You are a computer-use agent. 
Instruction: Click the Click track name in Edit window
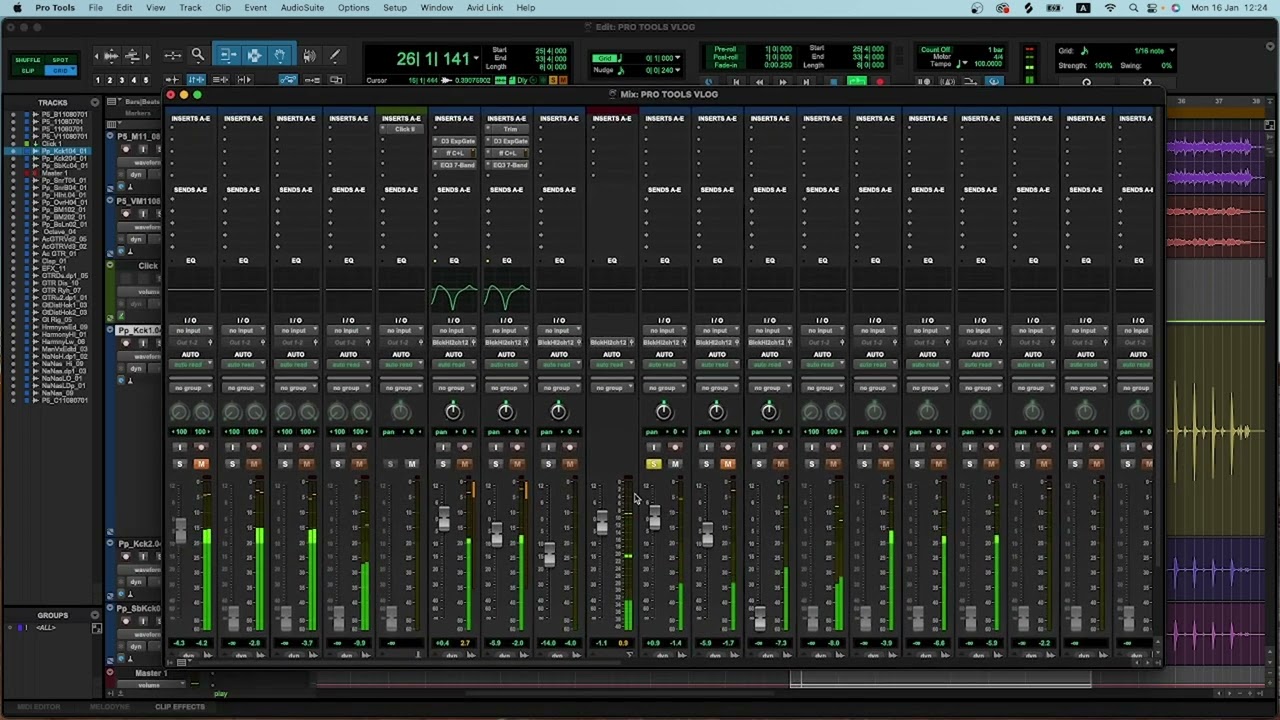[147, 266]
